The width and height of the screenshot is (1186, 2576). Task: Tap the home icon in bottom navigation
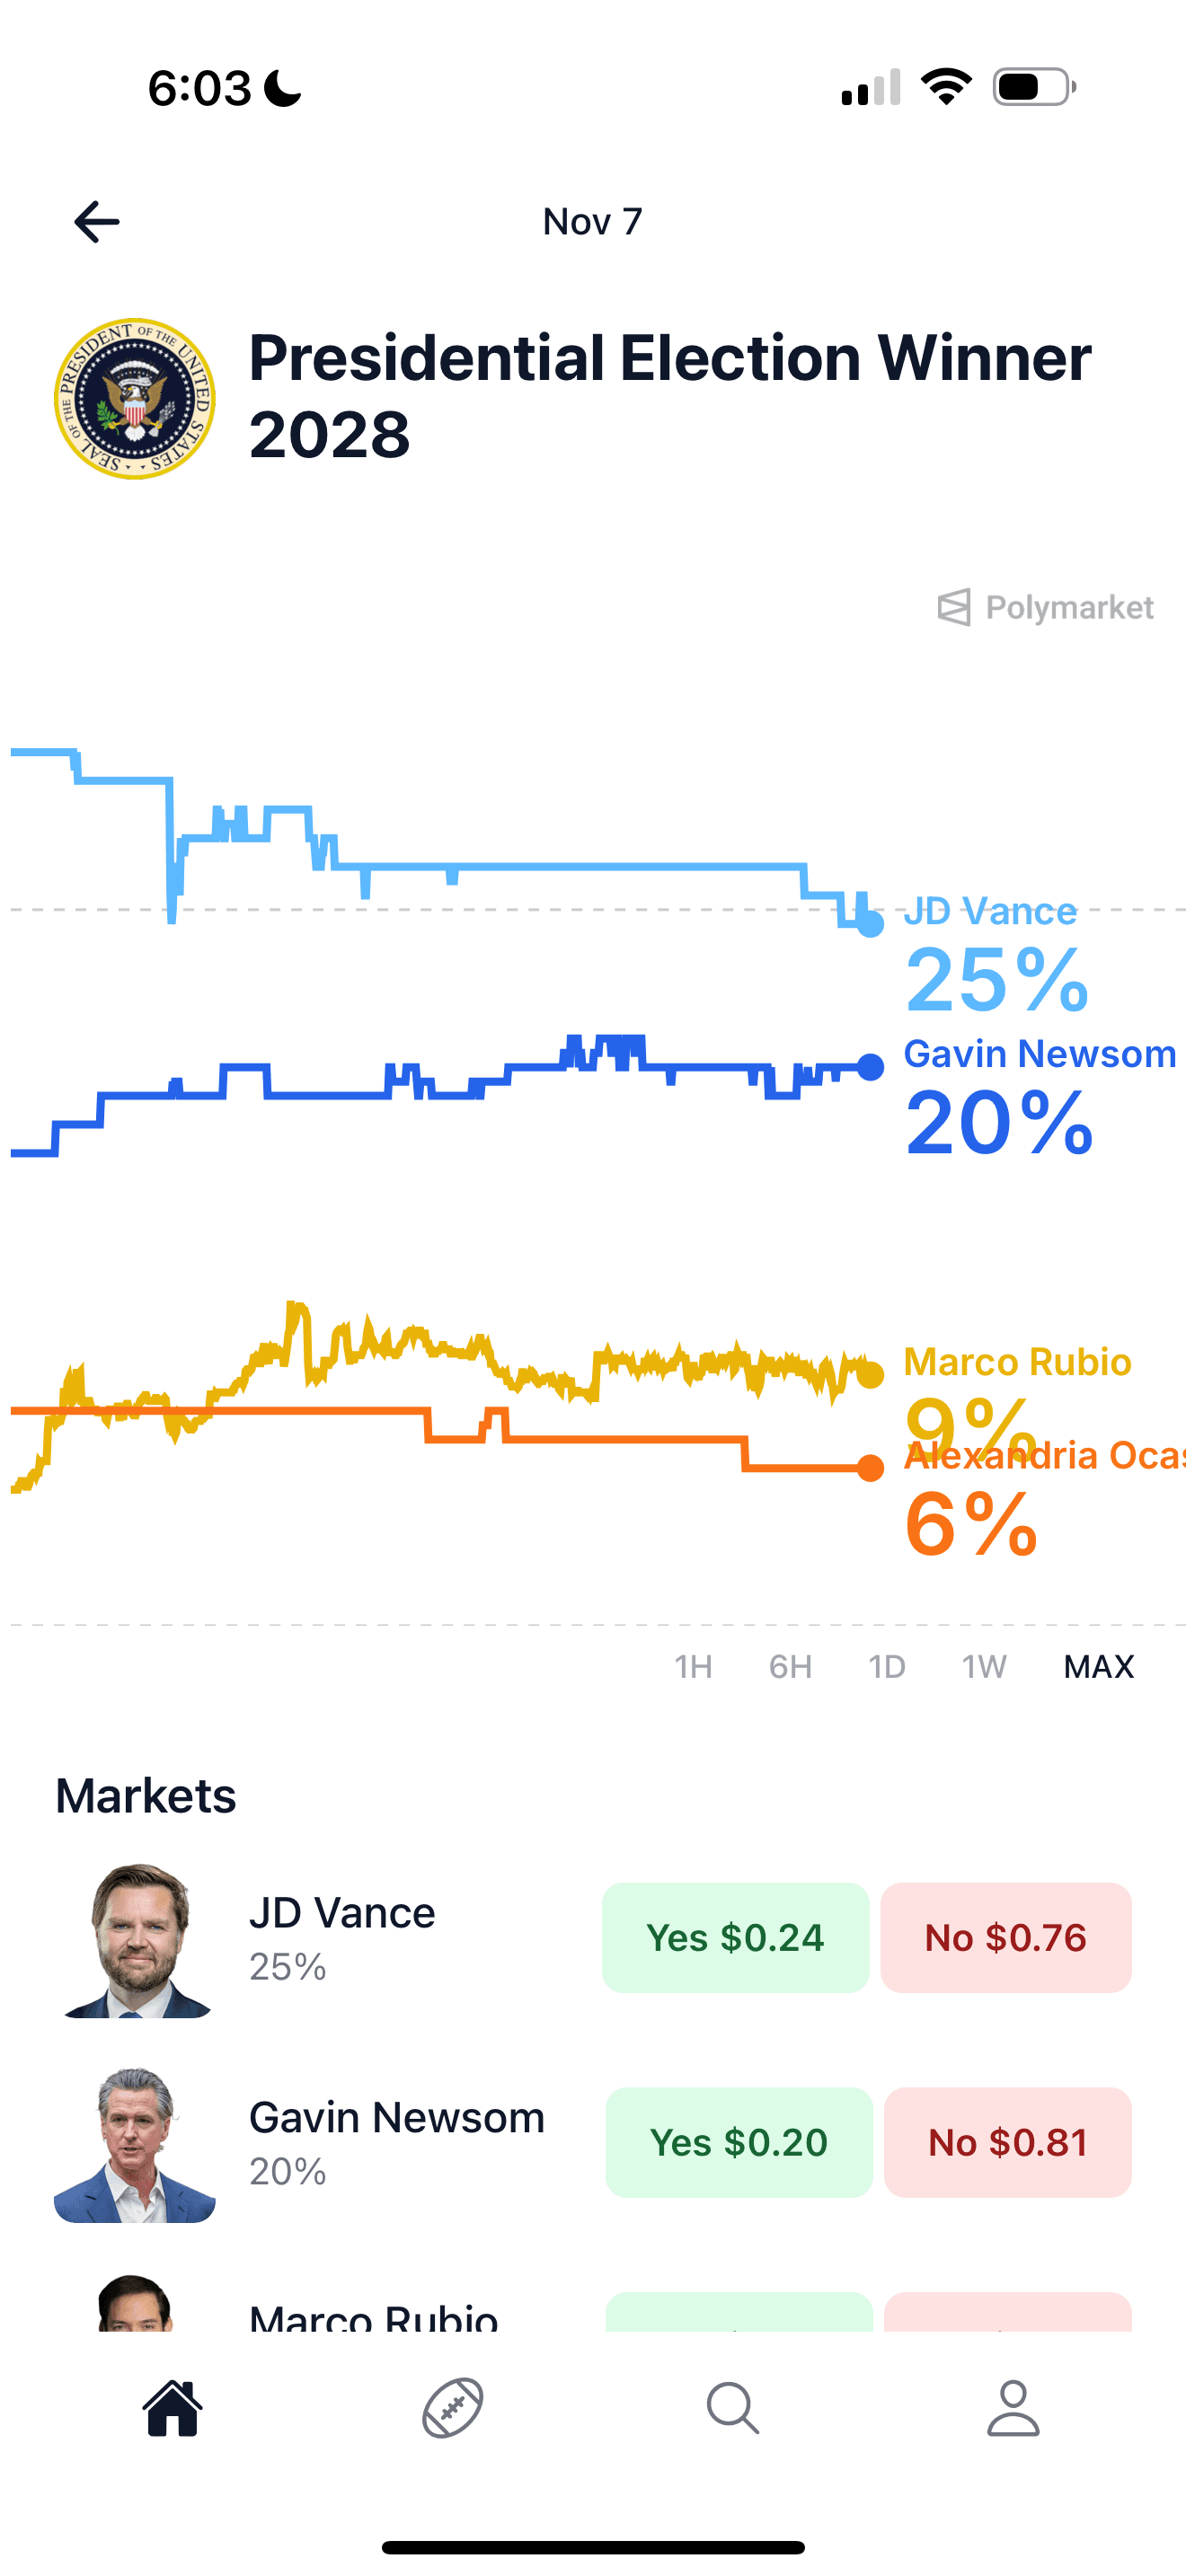click(170, 2409)
